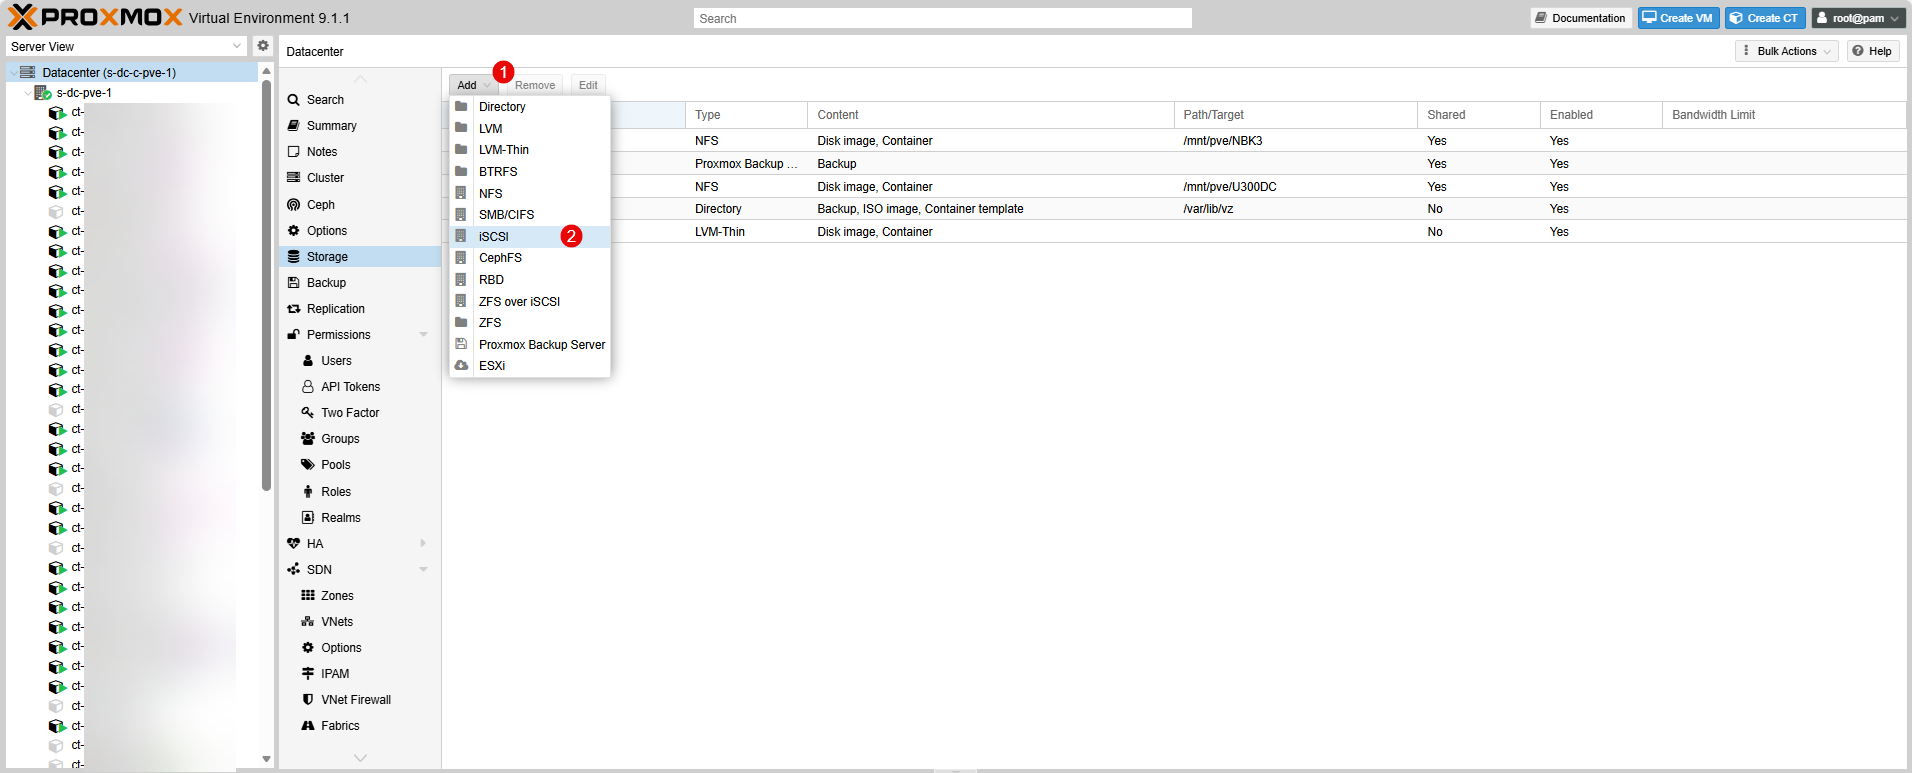The height and width of the screenshot is (773, 1912).
Task: Open the root@pam user menu
Action: (1858, 18)
